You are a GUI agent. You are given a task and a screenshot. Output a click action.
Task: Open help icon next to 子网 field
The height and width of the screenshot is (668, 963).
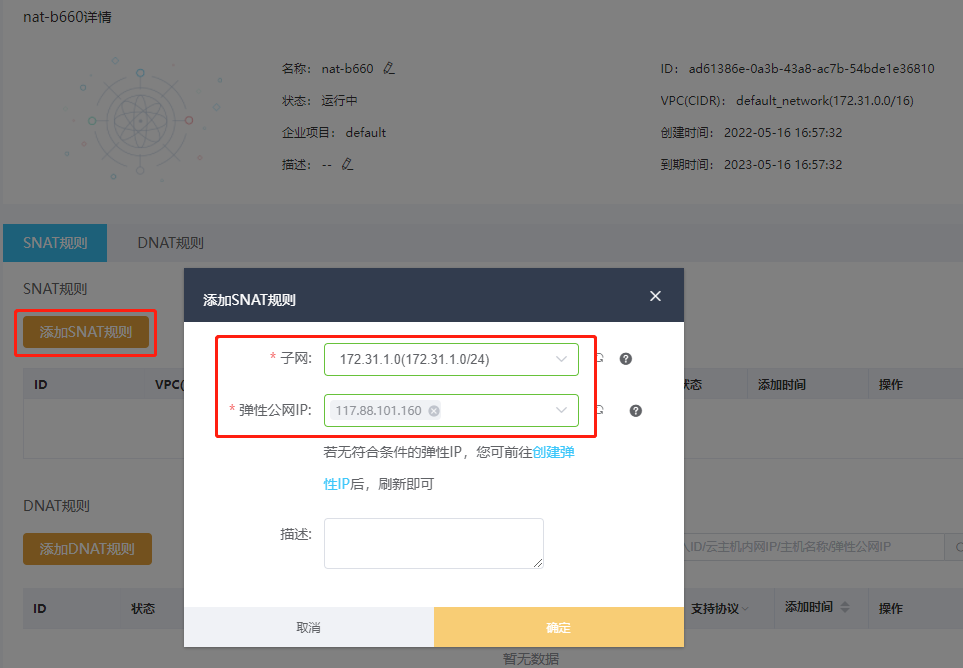(x=625, y=359)
